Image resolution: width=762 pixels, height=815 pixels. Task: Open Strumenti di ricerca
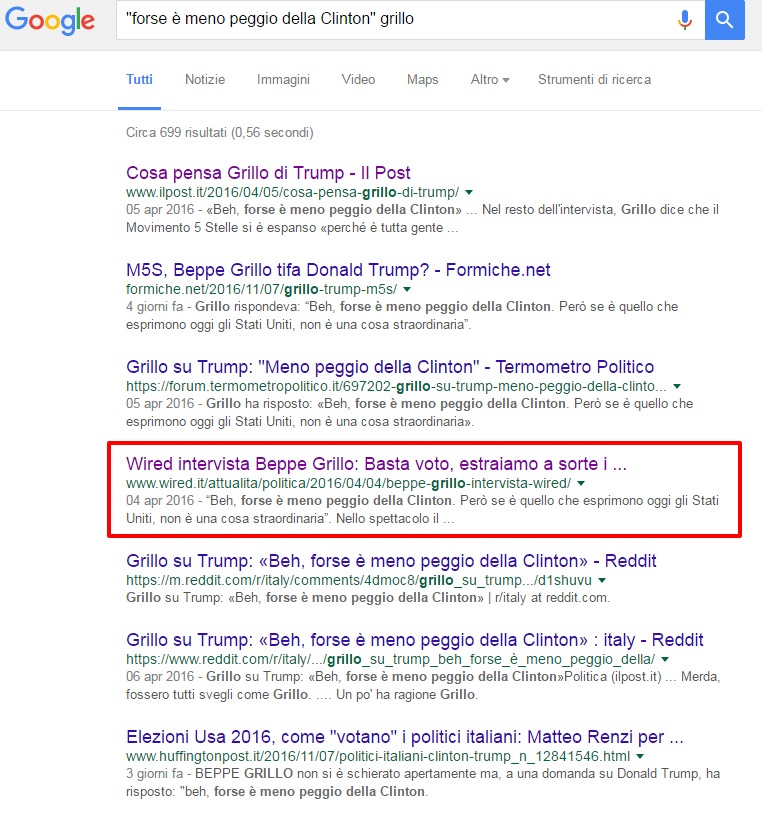coord(594,80)
